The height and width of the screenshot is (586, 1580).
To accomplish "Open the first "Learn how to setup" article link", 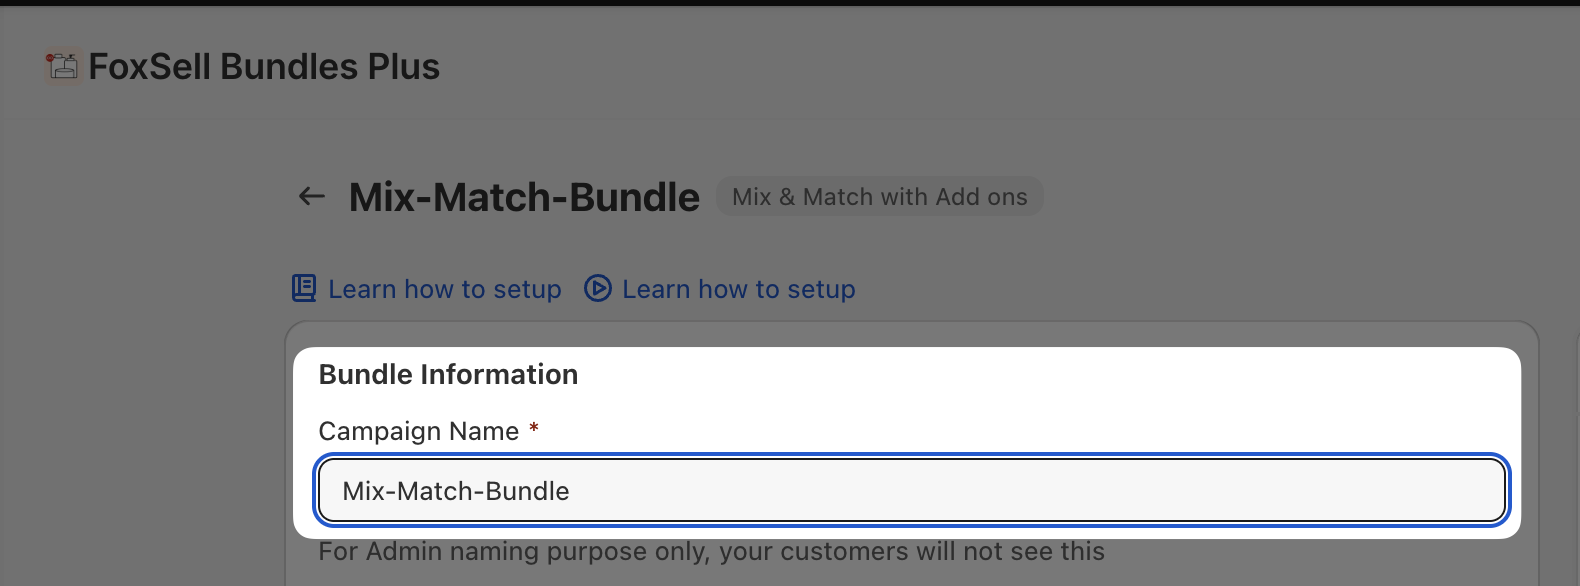I will tap(444, 288).
